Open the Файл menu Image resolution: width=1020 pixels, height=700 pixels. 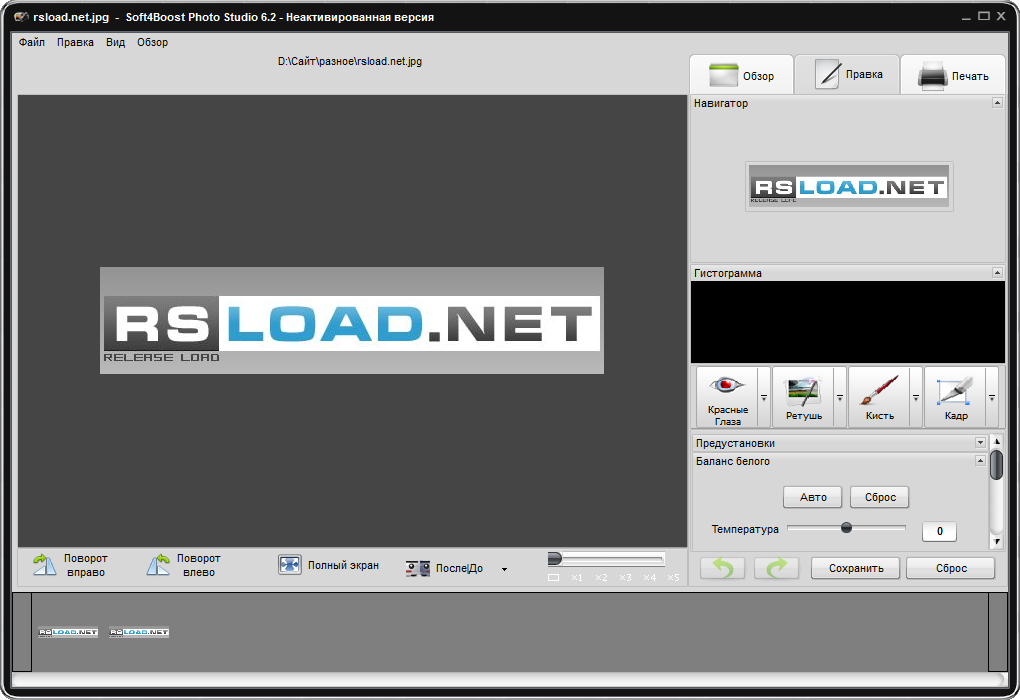point(32,42)
